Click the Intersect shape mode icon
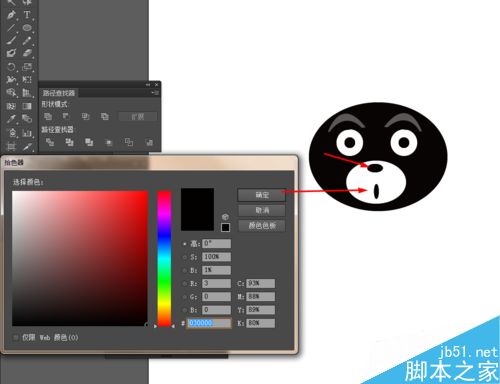500x384 pixels. coord(86,116)
